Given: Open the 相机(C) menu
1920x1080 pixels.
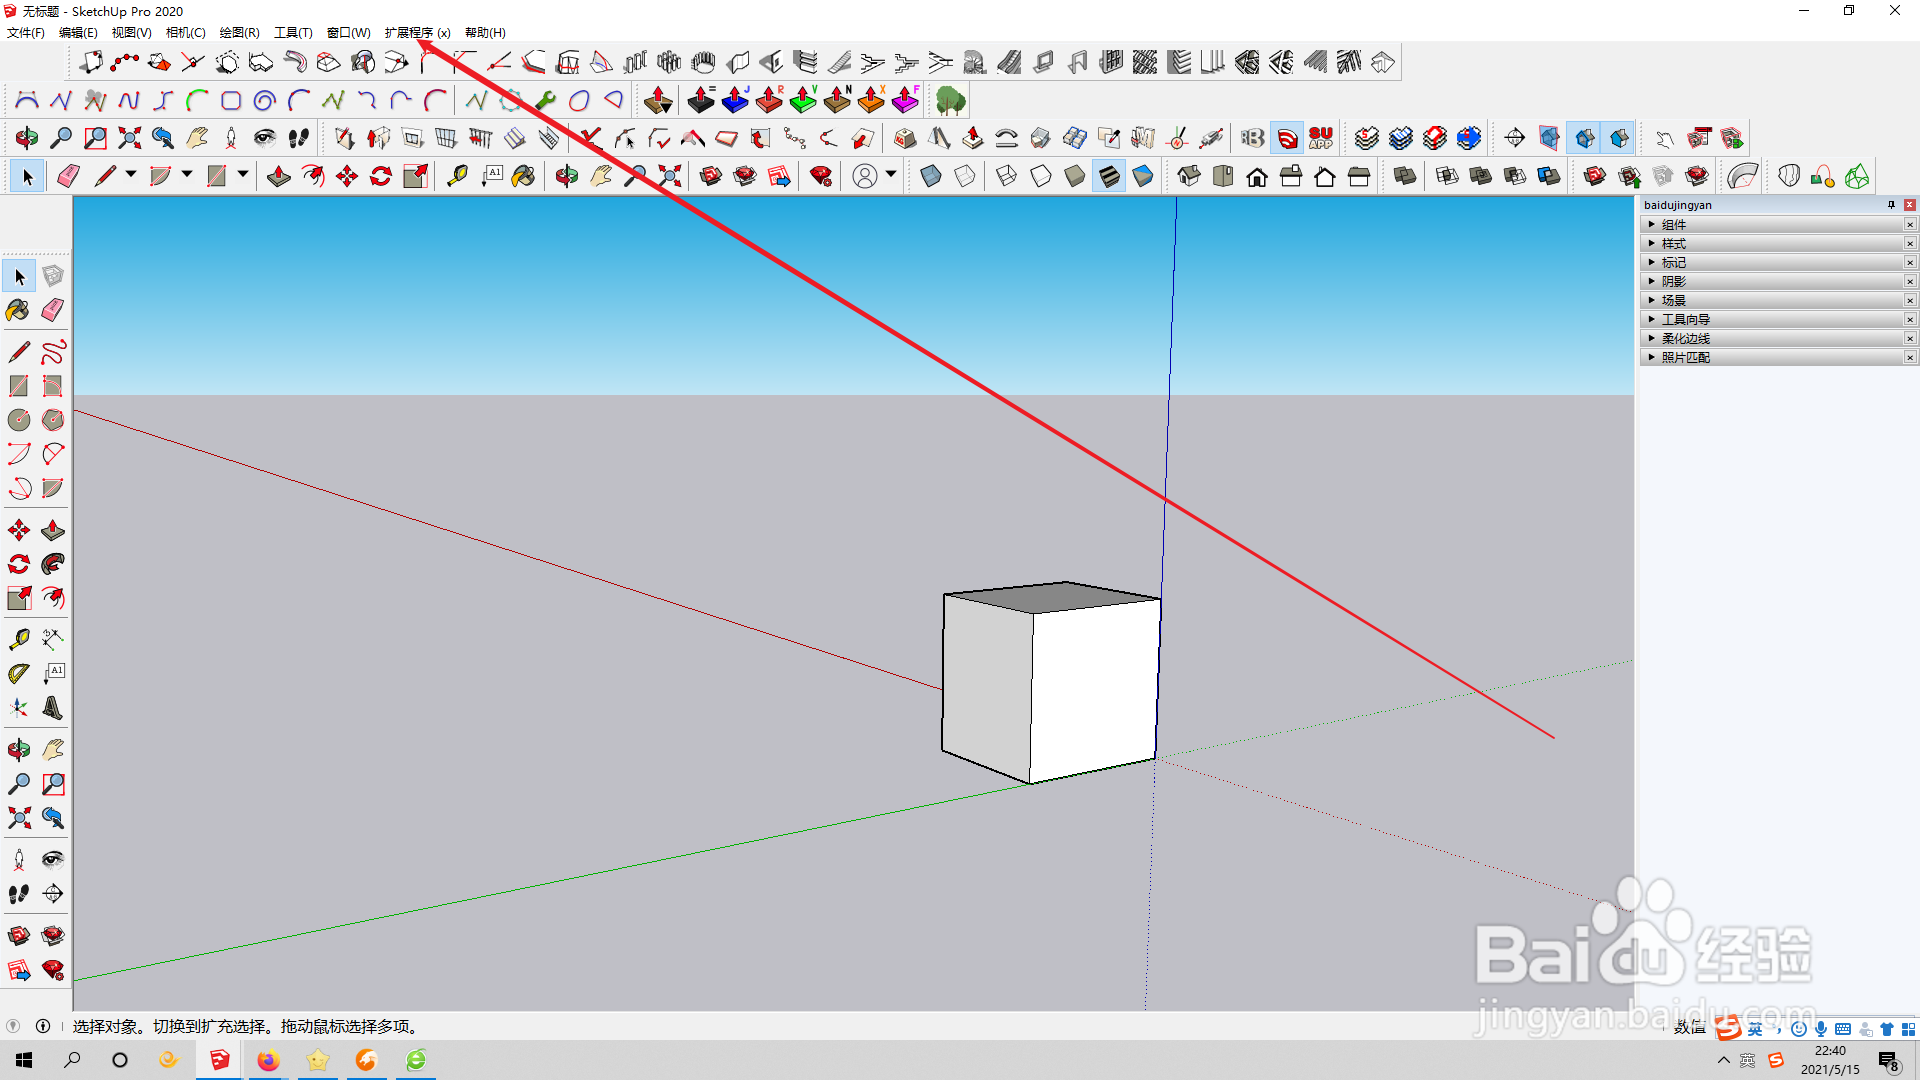Looking at the screenshot, I should 186,33.
